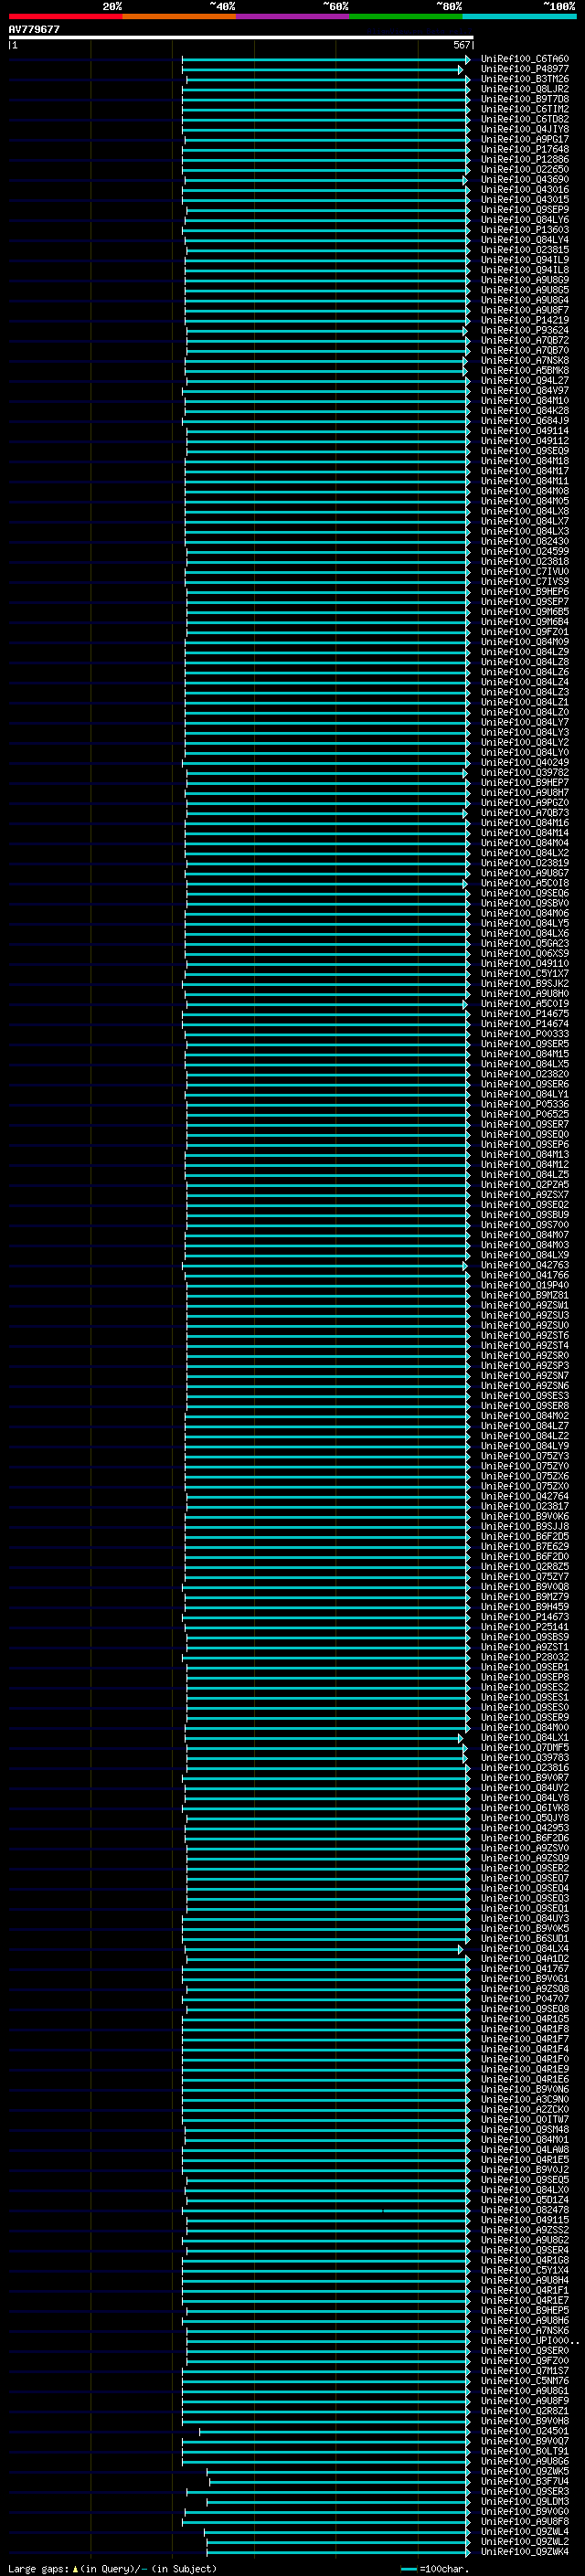This screenshot has height=2576, width=585.
Task: Select the UniRef100_P06525 label
Action: 524,1114
